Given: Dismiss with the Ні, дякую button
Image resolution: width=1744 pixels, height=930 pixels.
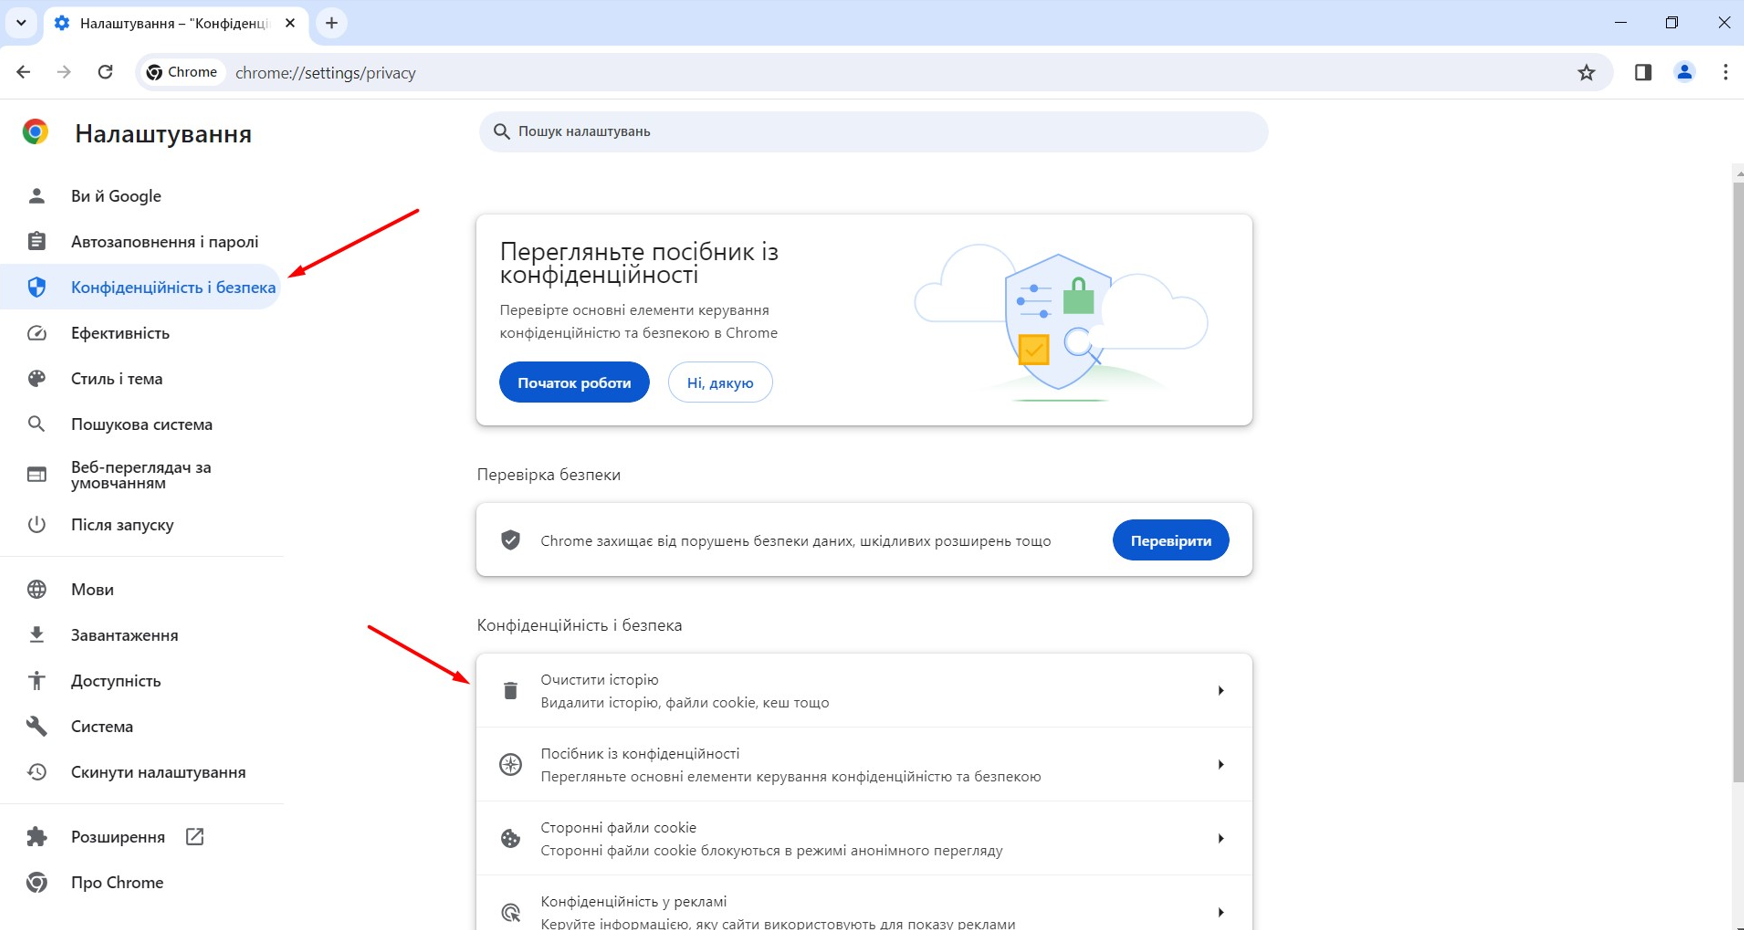Looking at the screenshot, I should (720, 383).
